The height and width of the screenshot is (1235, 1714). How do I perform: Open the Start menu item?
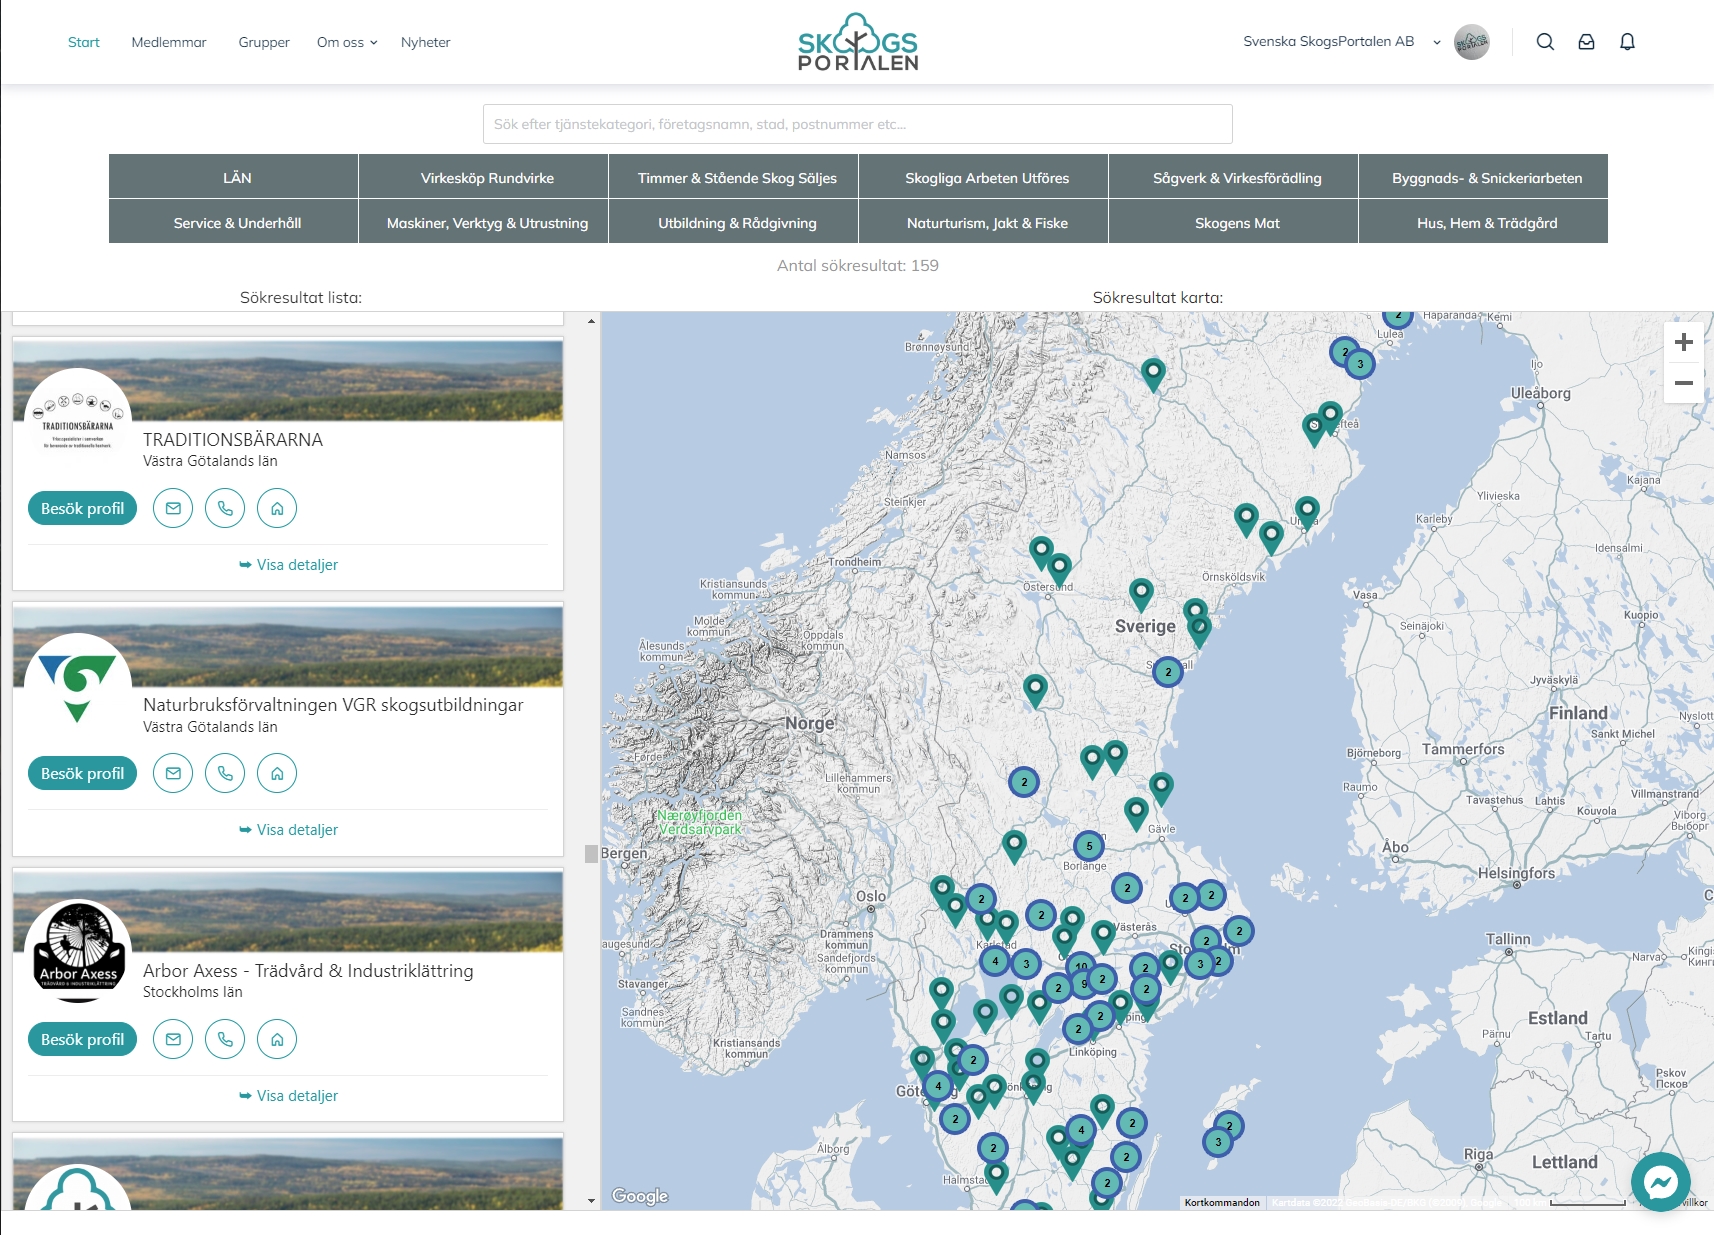point(84,42)
